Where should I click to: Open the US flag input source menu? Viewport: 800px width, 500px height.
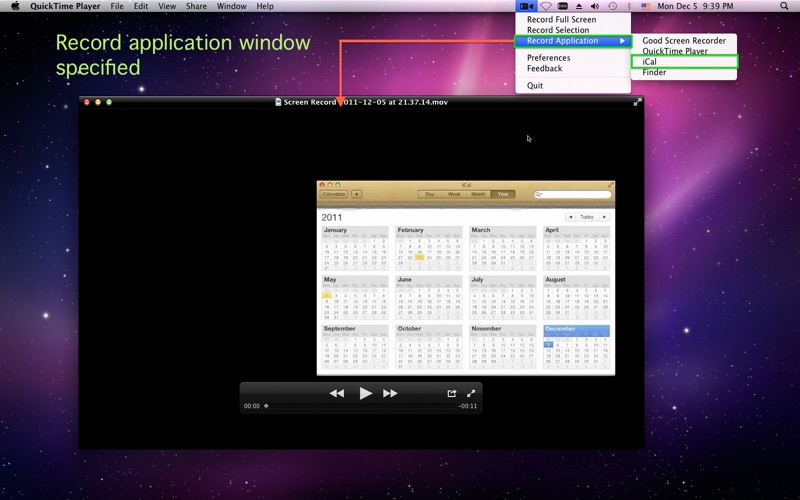[646, 6]
